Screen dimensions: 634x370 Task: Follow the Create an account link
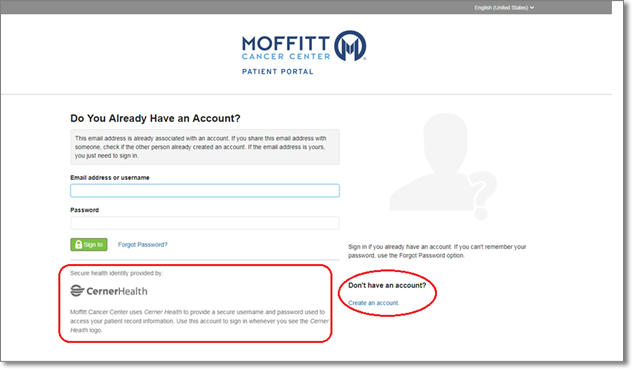click(374, 303)
